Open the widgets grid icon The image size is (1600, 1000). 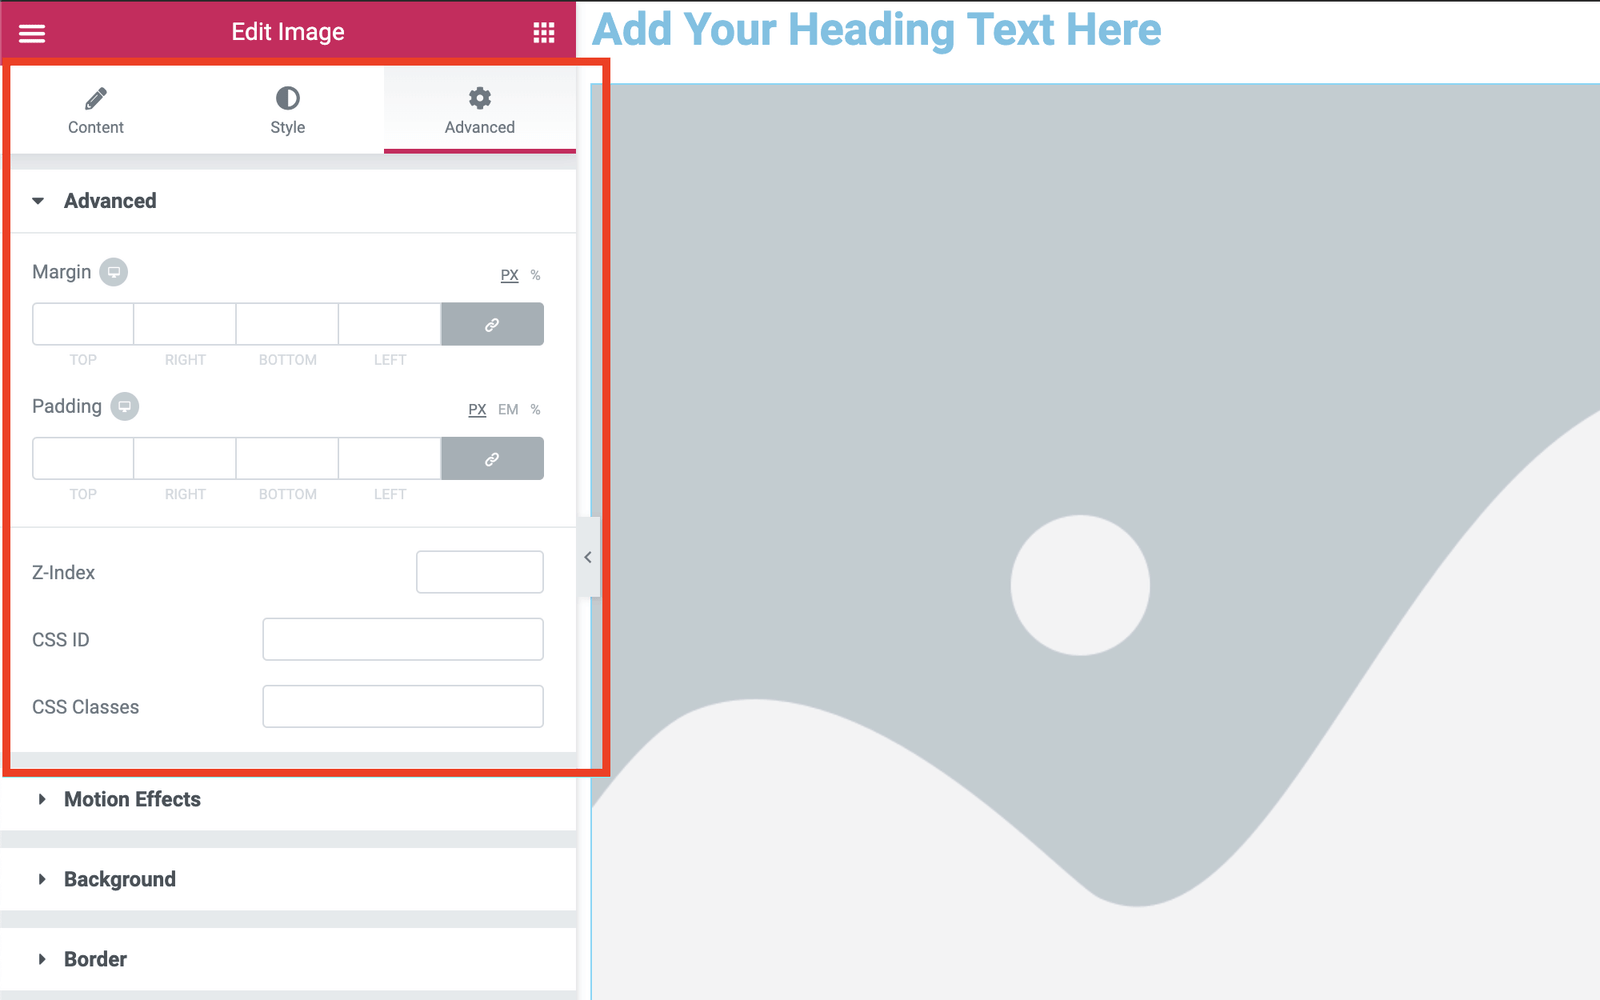point(543,33)
